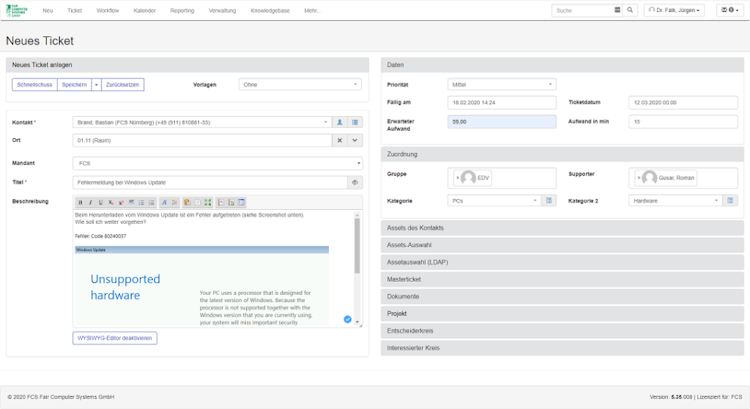750x409 pixels.
Task: Click the paste clipboard icon in editor toolbar
Action: [x=188, y=202]
